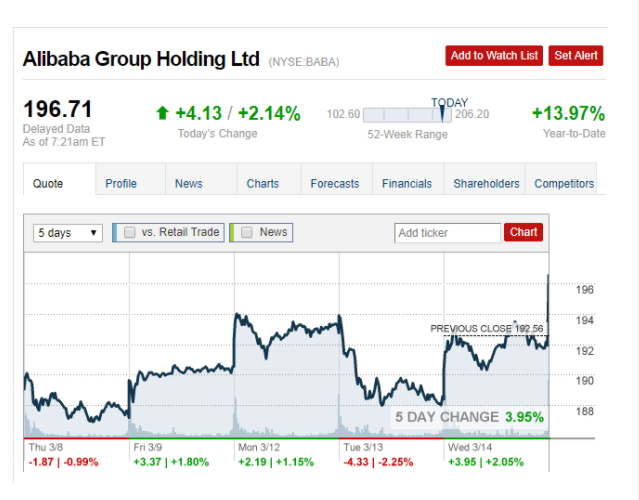View the Shareholders tab
This screenshot has height=500, width=639.
coord(486,183)
